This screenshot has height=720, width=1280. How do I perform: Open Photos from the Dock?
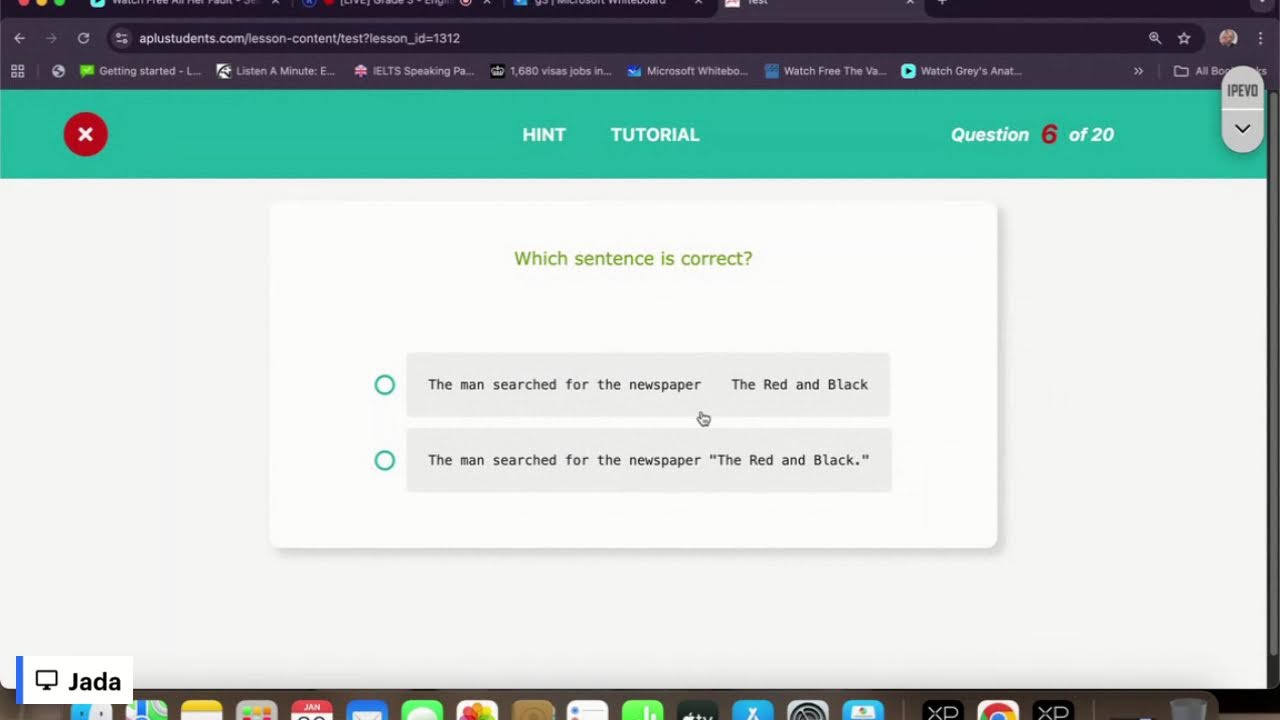[477, 711]
